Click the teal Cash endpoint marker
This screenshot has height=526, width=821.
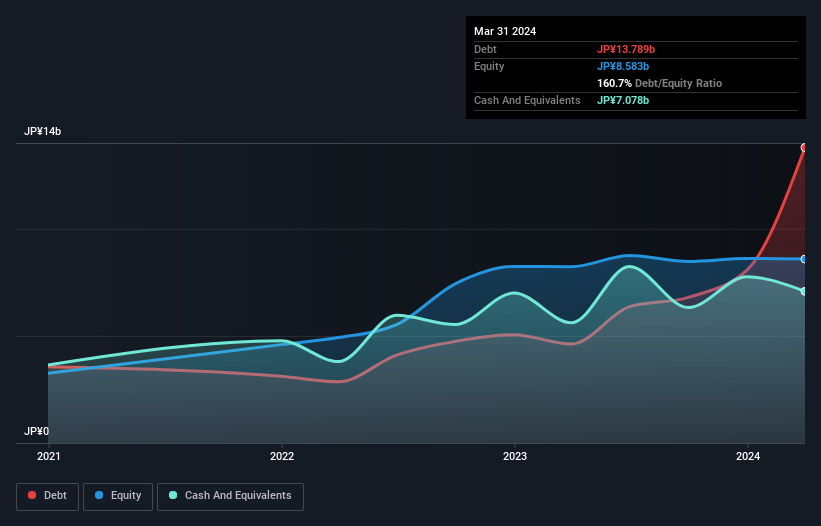tap(804, 292)
